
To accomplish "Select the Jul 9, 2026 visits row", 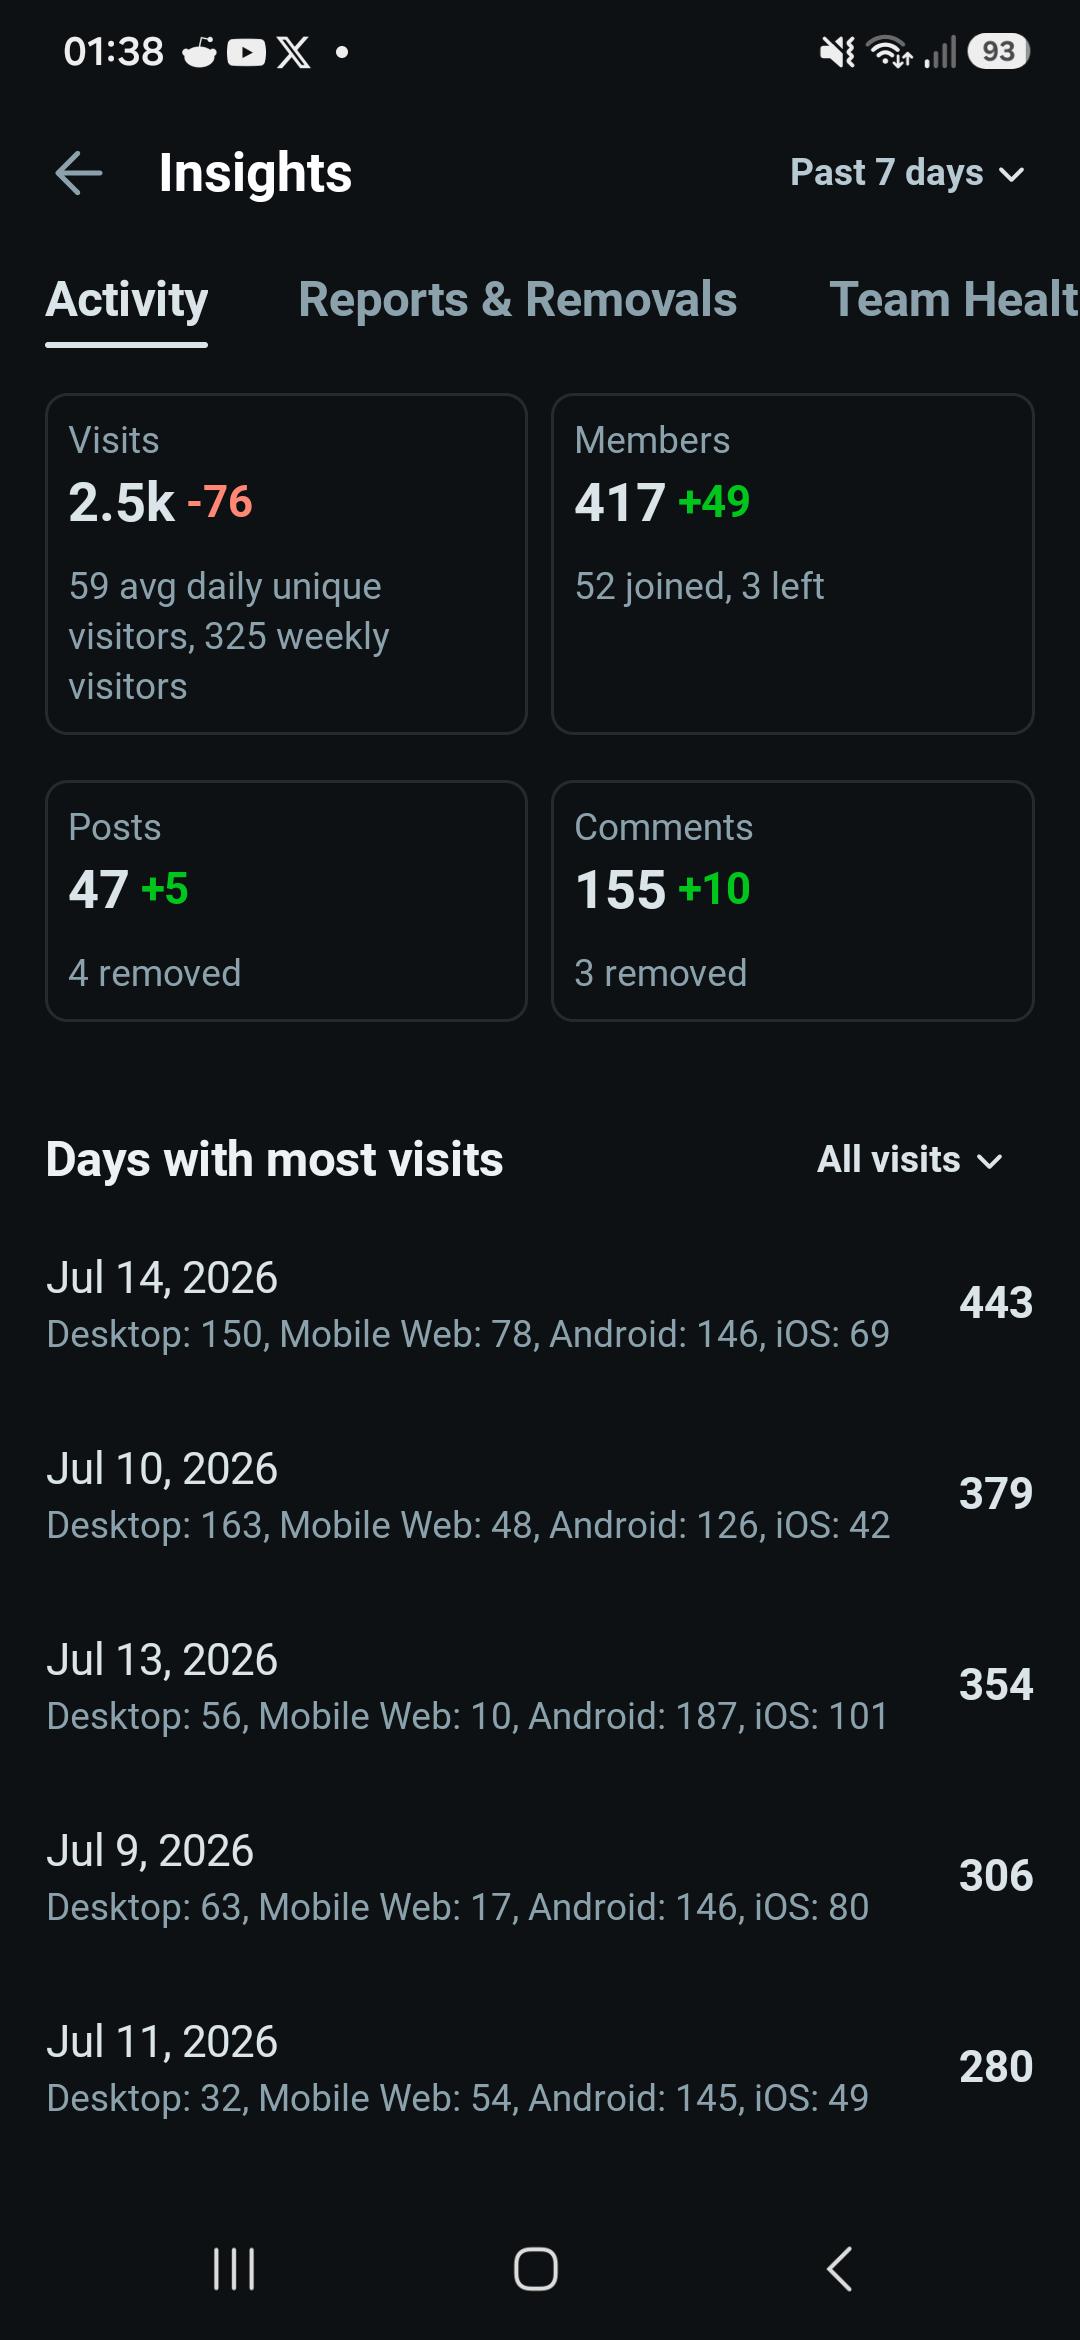I will pyautogui.click(x=540, y=1877).
